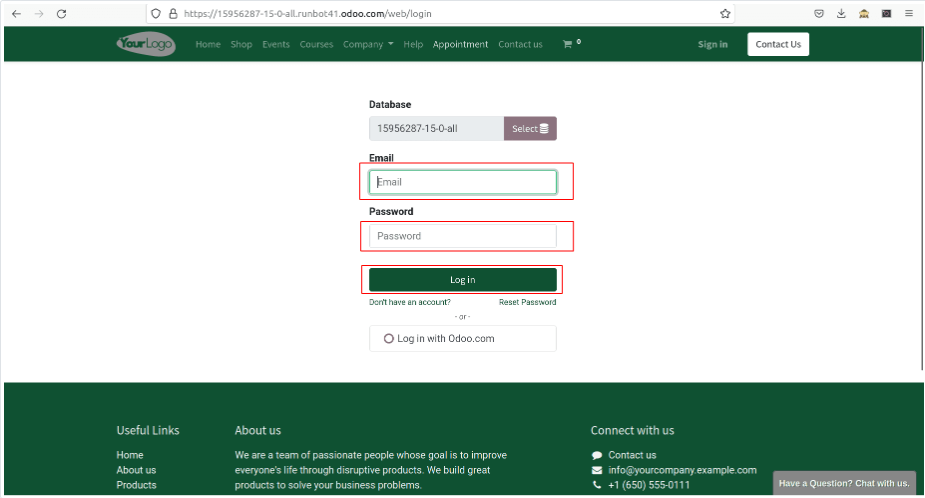Image resolution: width=925 pixels, height=498 pixels.
Task: Open the shopping cart icon
Action: pos(568,44)
